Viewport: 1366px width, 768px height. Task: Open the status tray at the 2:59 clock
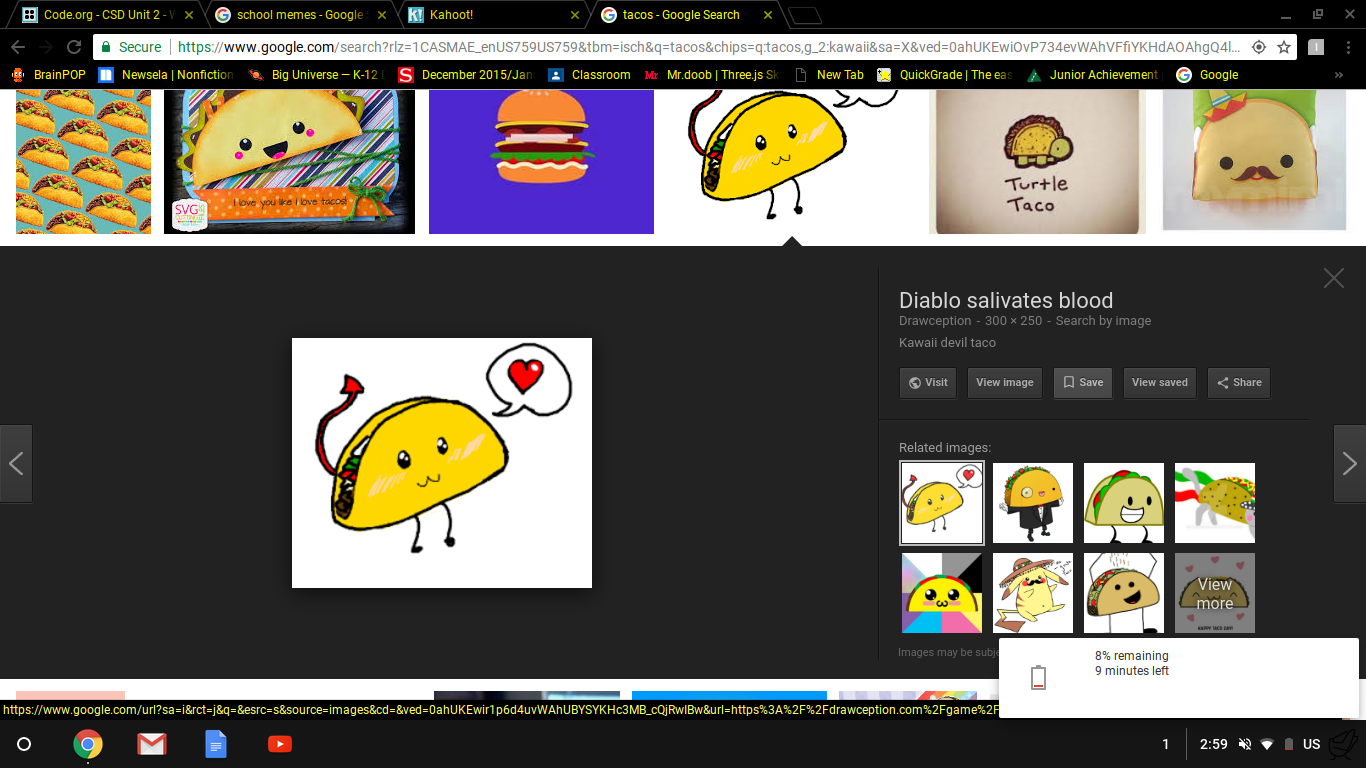click(x=1213, y=744)
